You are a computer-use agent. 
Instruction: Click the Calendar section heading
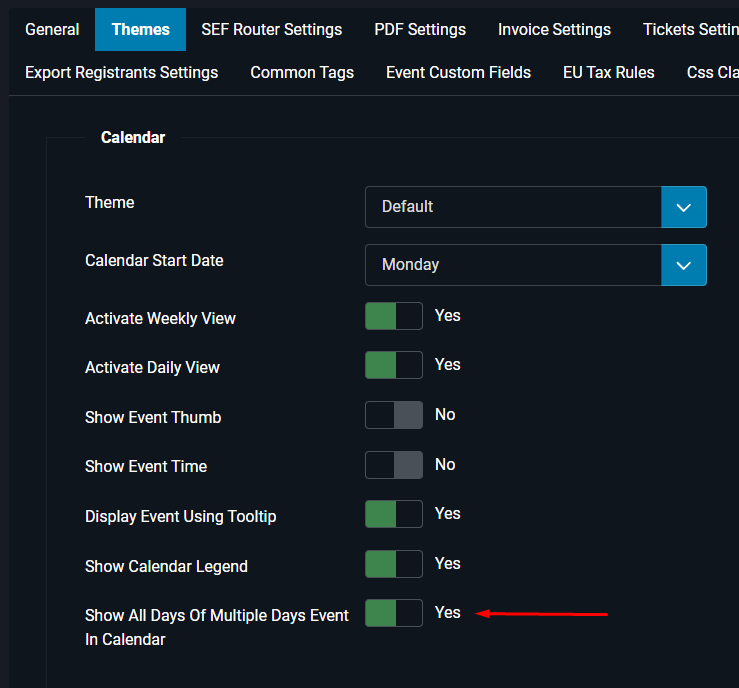[x=133, y=137]
